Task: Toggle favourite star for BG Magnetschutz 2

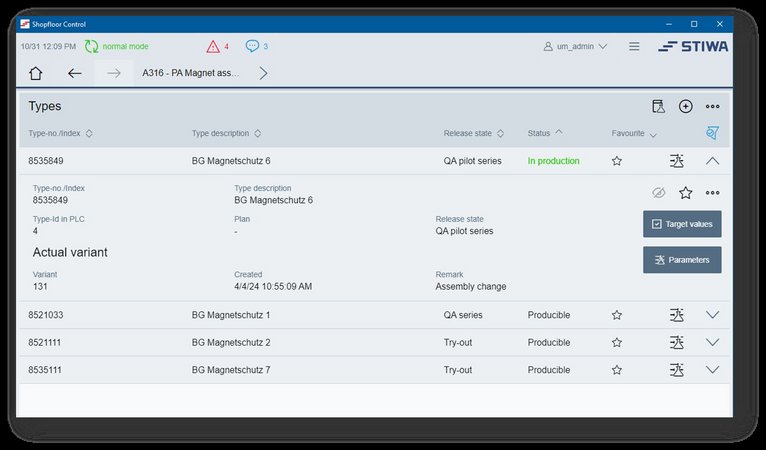Action: pos(617,342)
